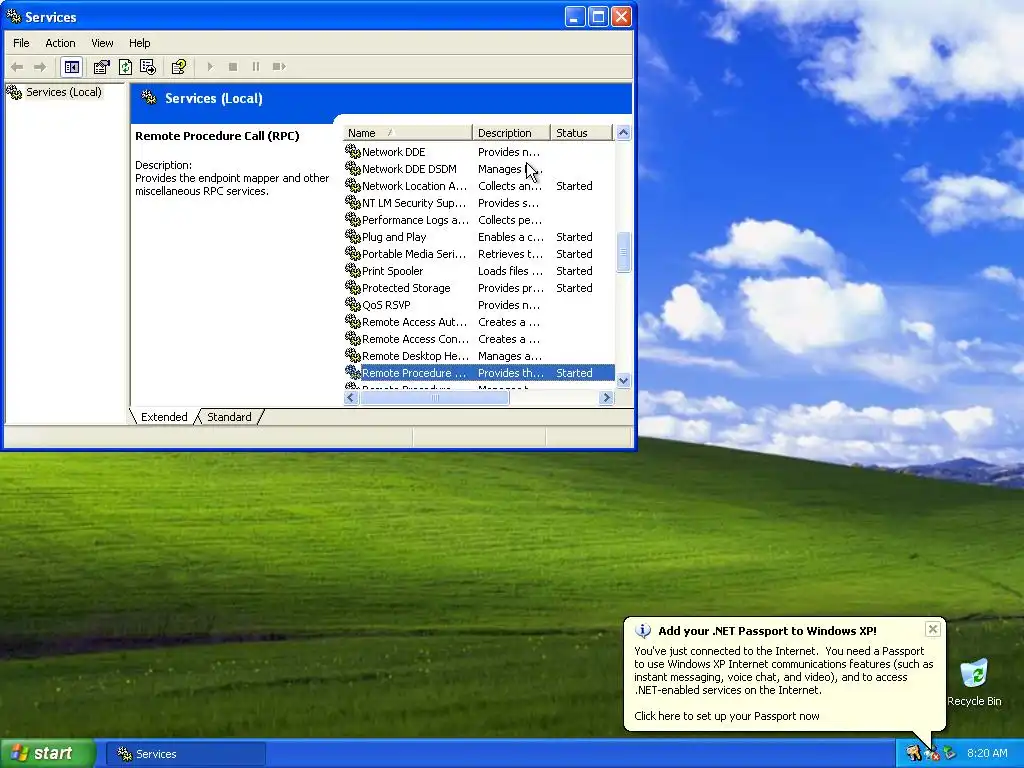Minimize the Services window
Image resolution: width=1024 pixels, height=768 pixels.
point(575,16)
